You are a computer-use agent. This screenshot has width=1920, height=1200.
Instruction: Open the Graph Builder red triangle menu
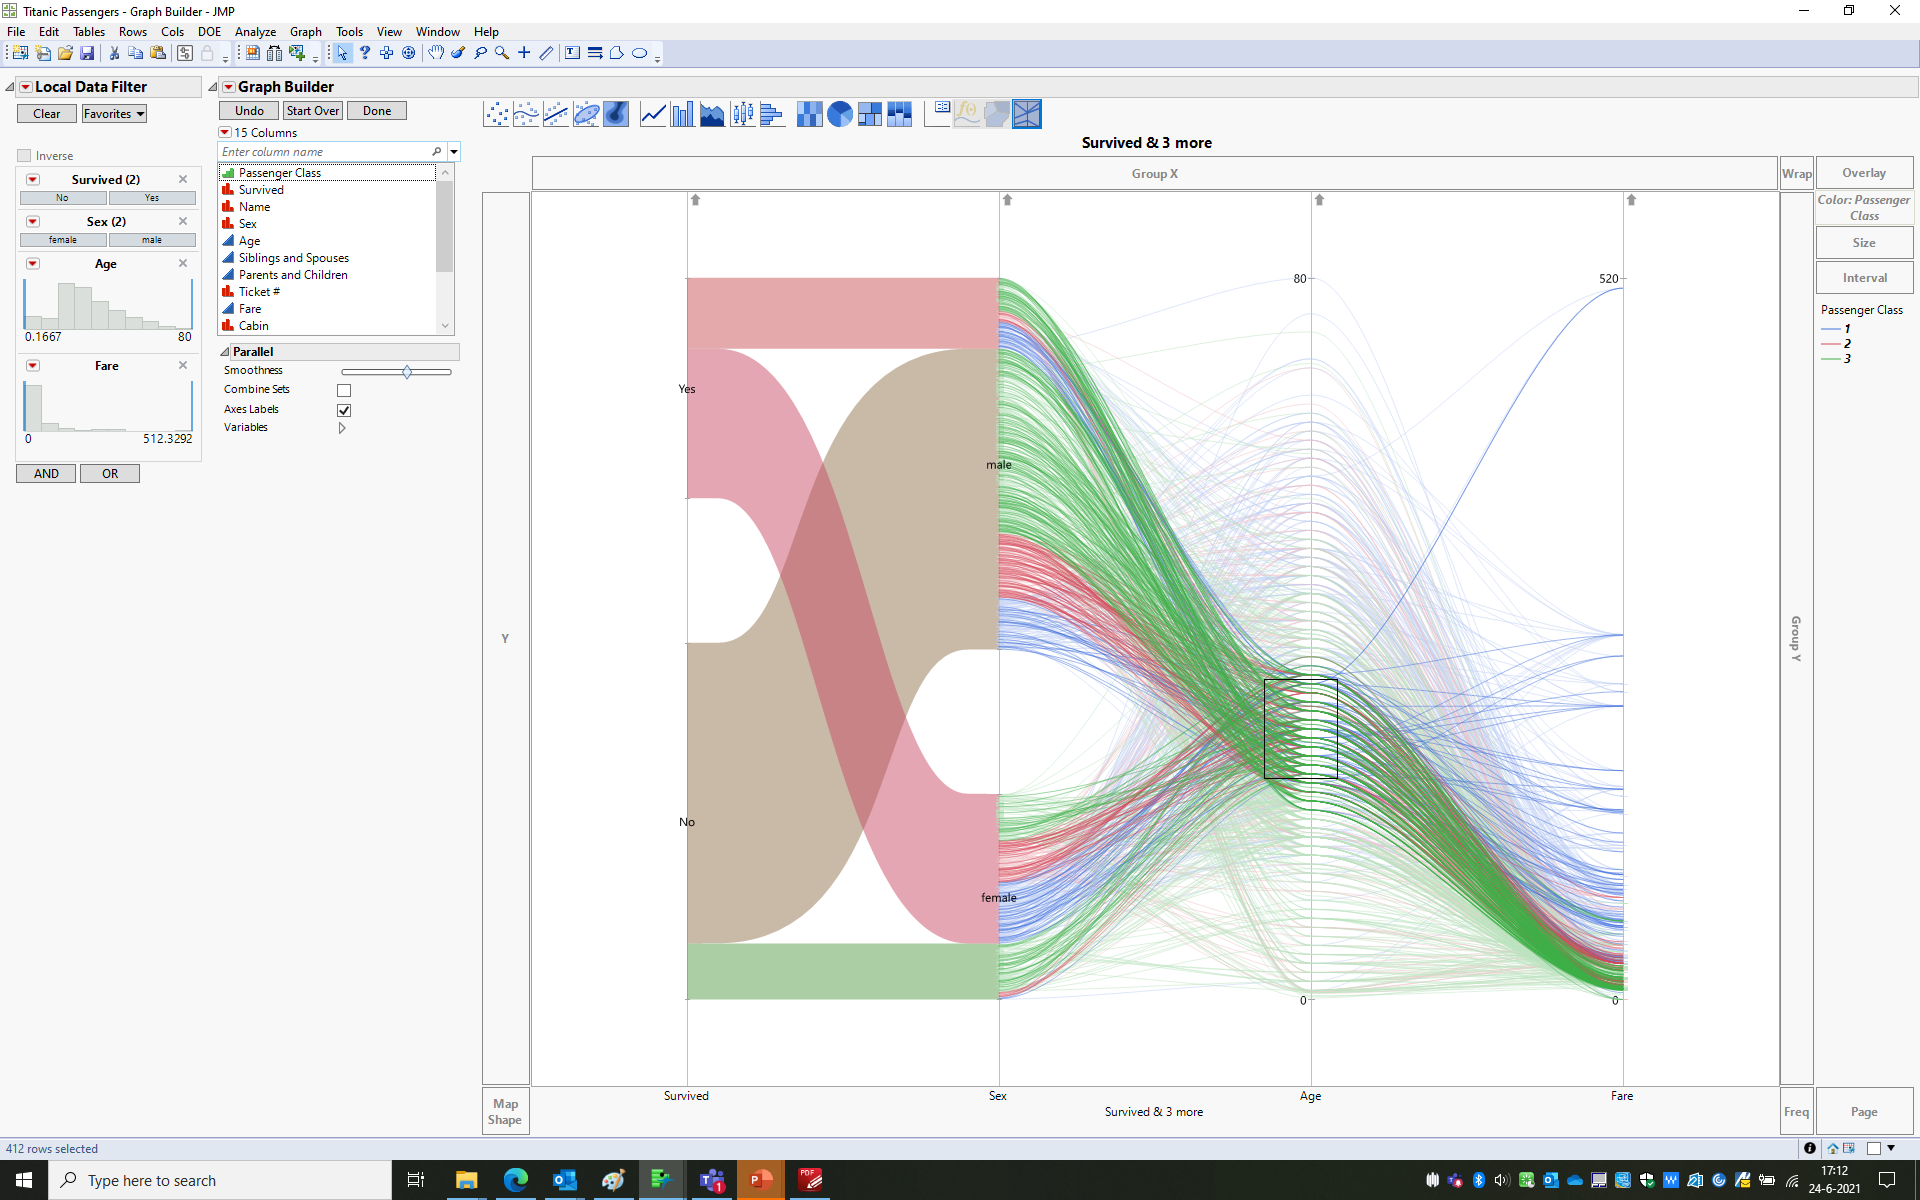[228, 87]
